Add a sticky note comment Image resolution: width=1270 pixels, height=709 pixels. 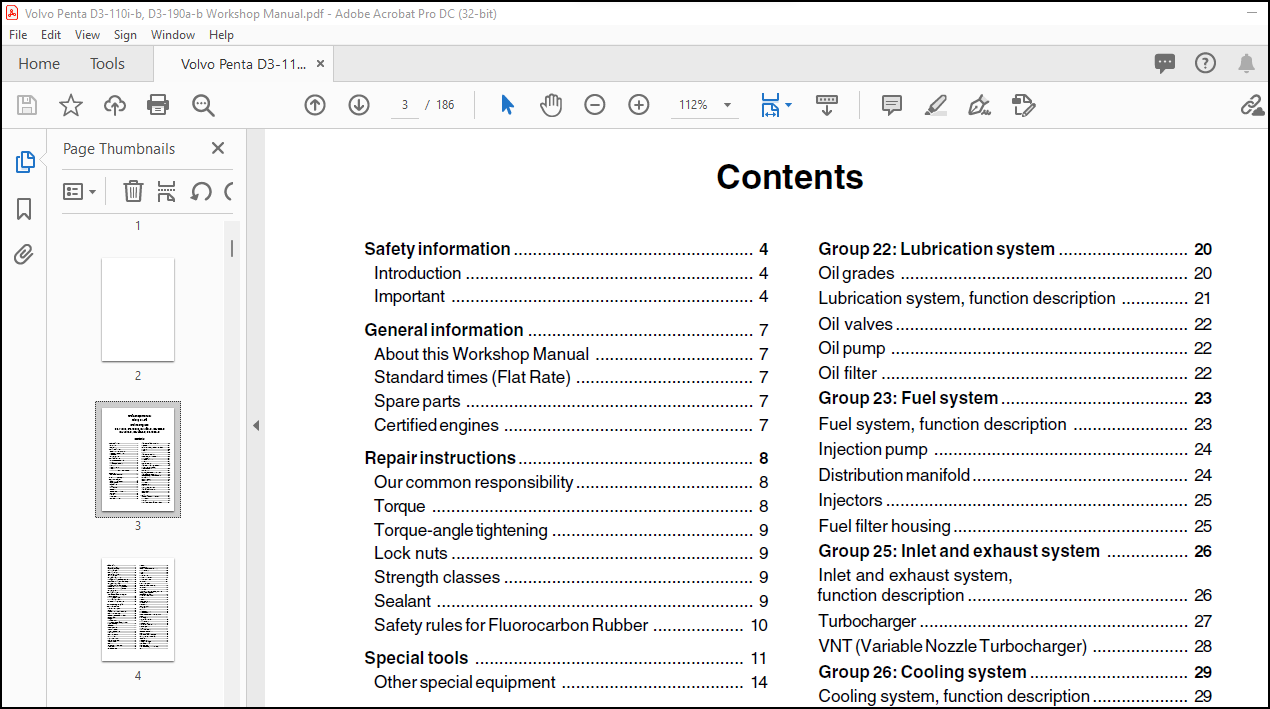(x=892, y=105)
